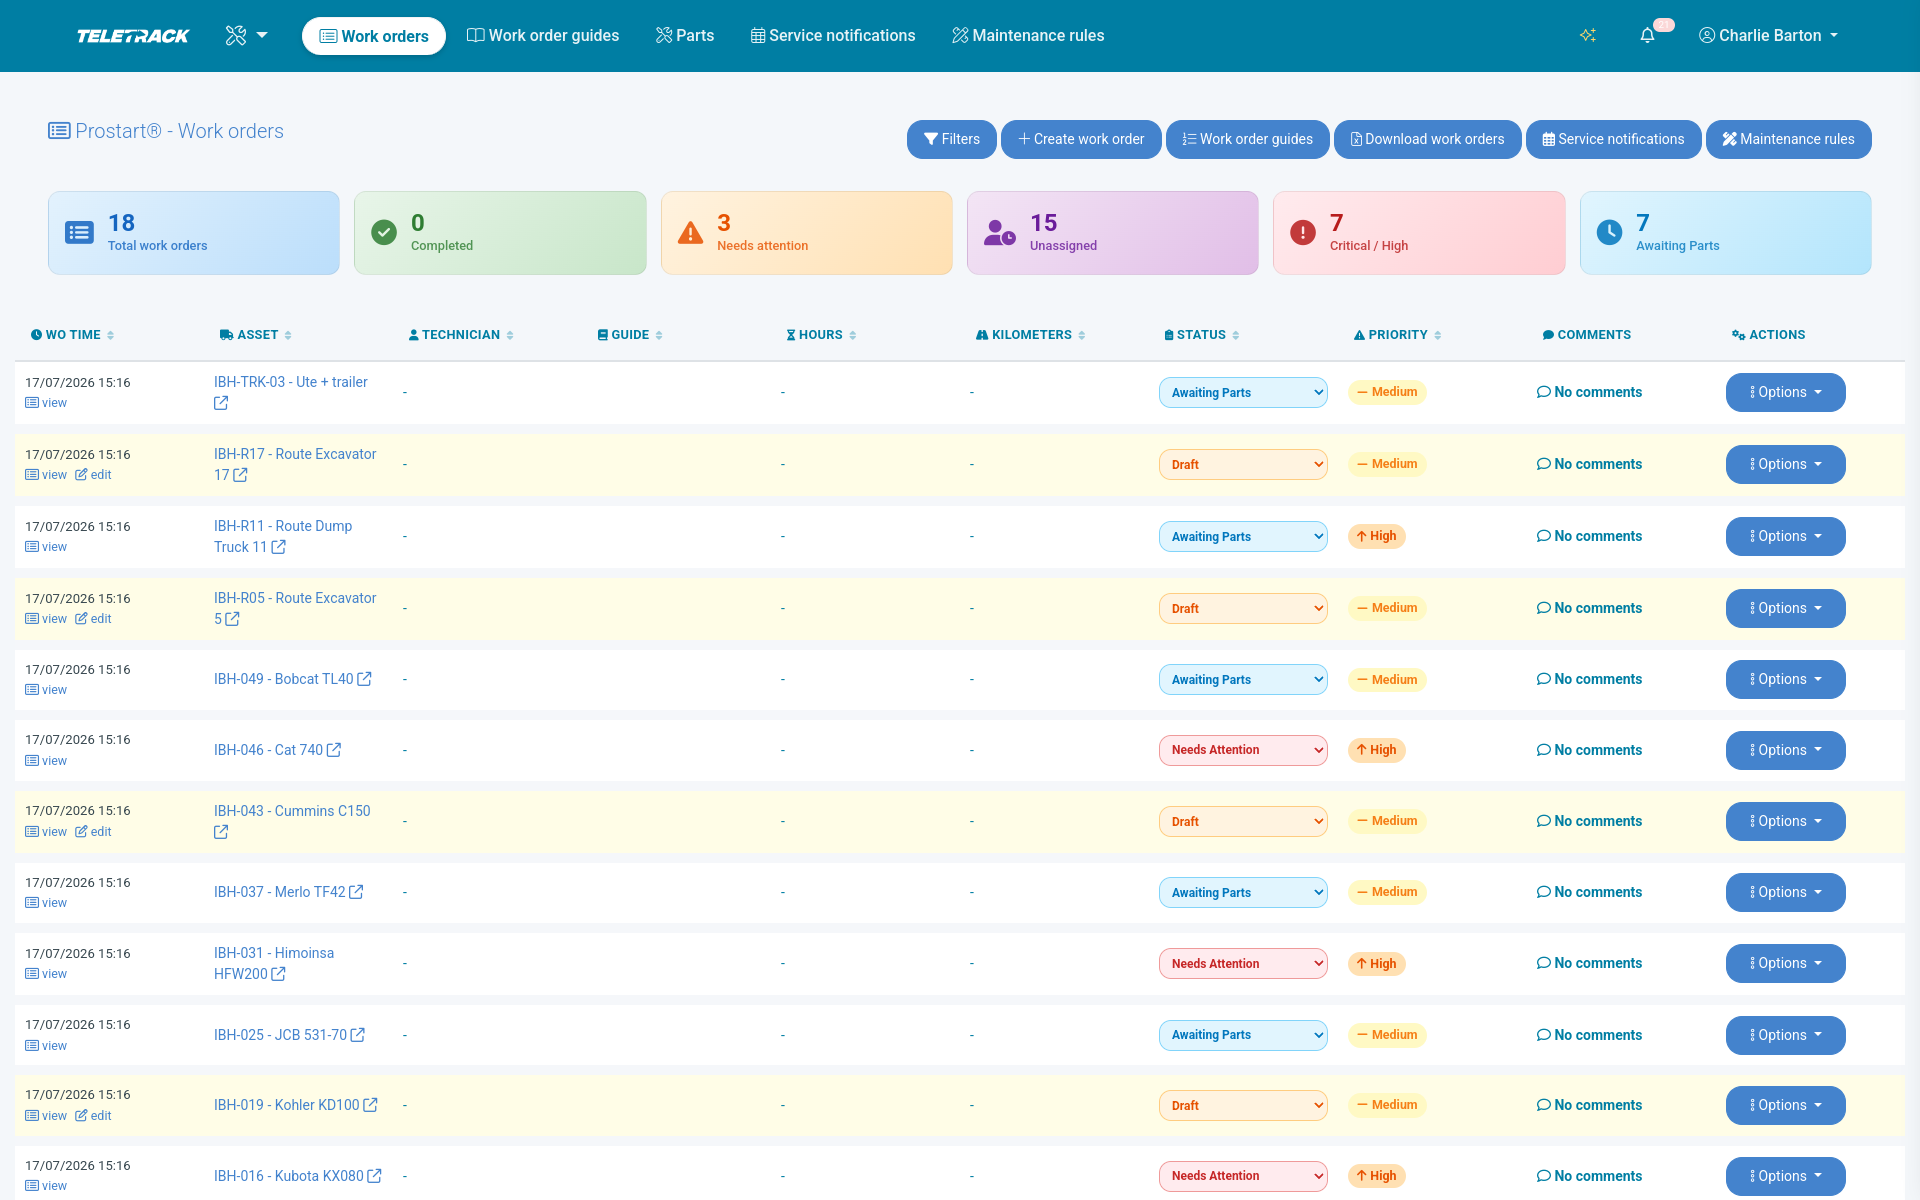Screen dimensions: 1920x1200
Task: Open external link icon for Cat 740
Action: (334, 750)
